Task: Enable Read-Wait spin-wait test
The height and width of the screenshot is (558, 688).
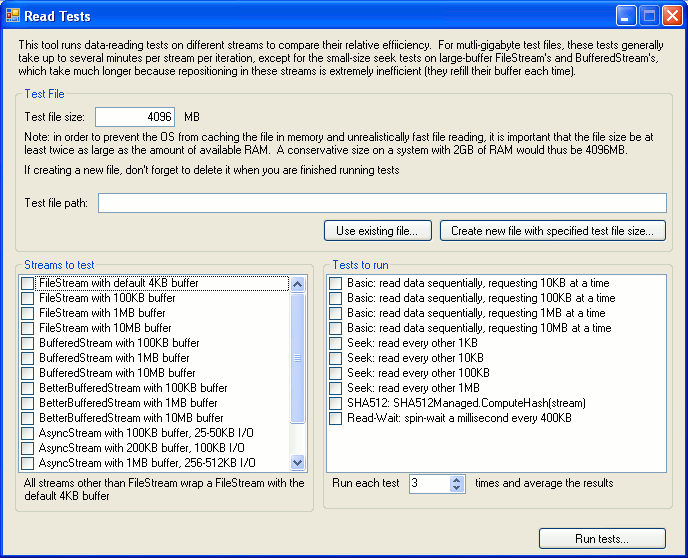Action: point(336,418)
